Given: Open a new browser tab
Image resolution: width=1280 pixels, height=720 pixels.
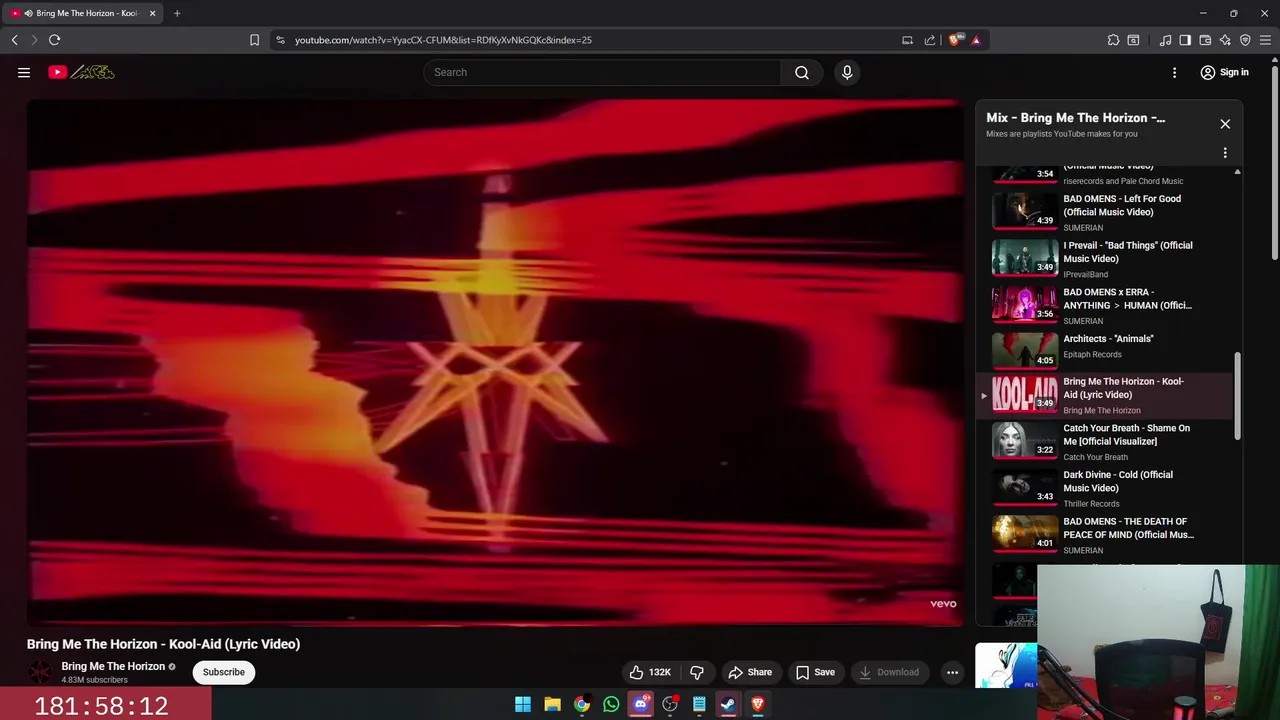Looking at the screenshot, I should pos(177,13).
